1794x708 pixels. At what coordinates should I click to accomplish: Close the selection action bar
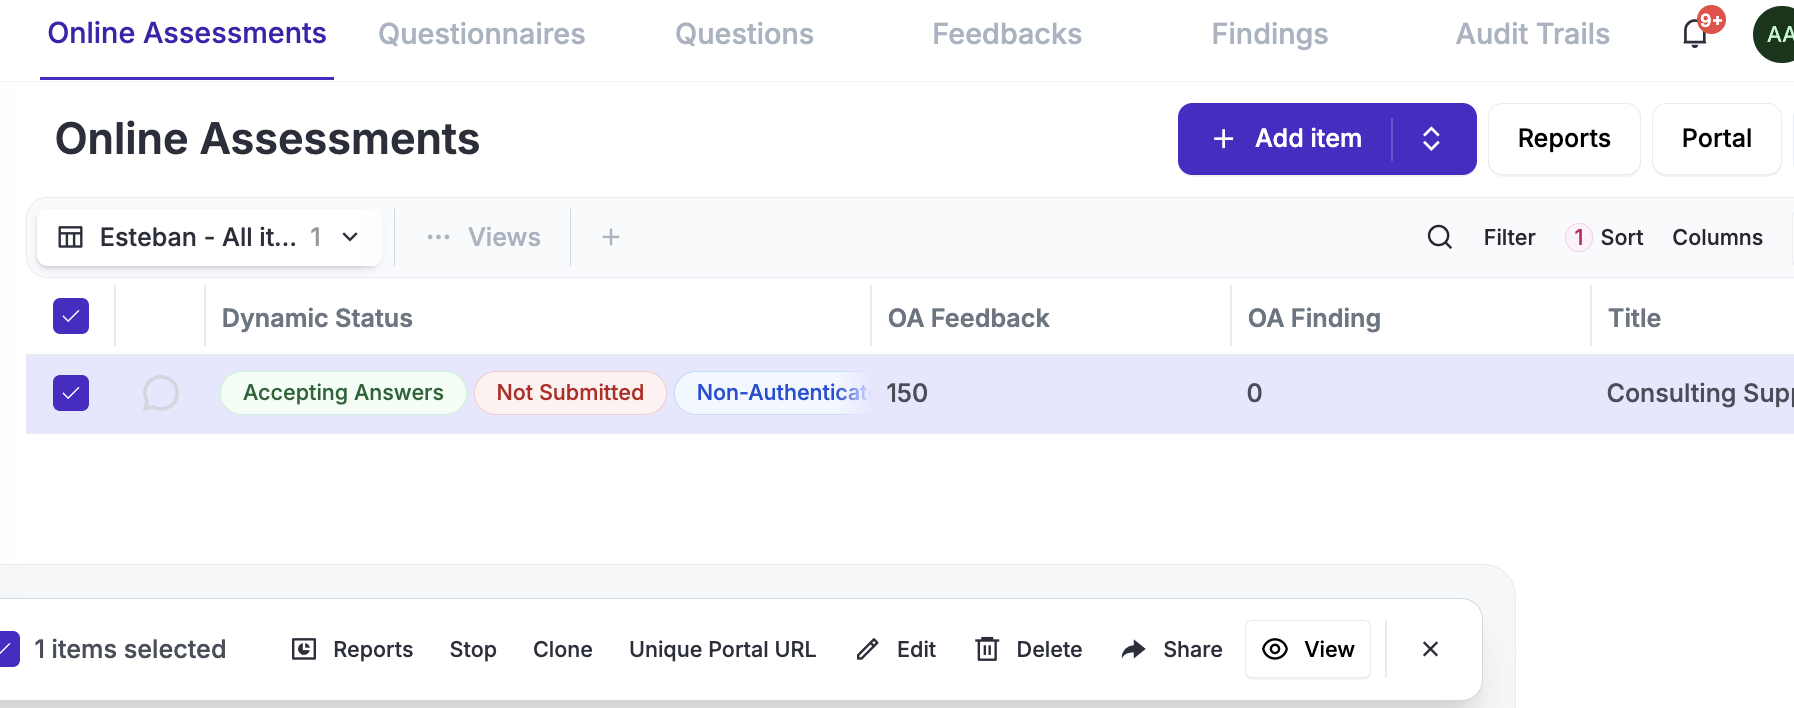(x=1430, y=649)
